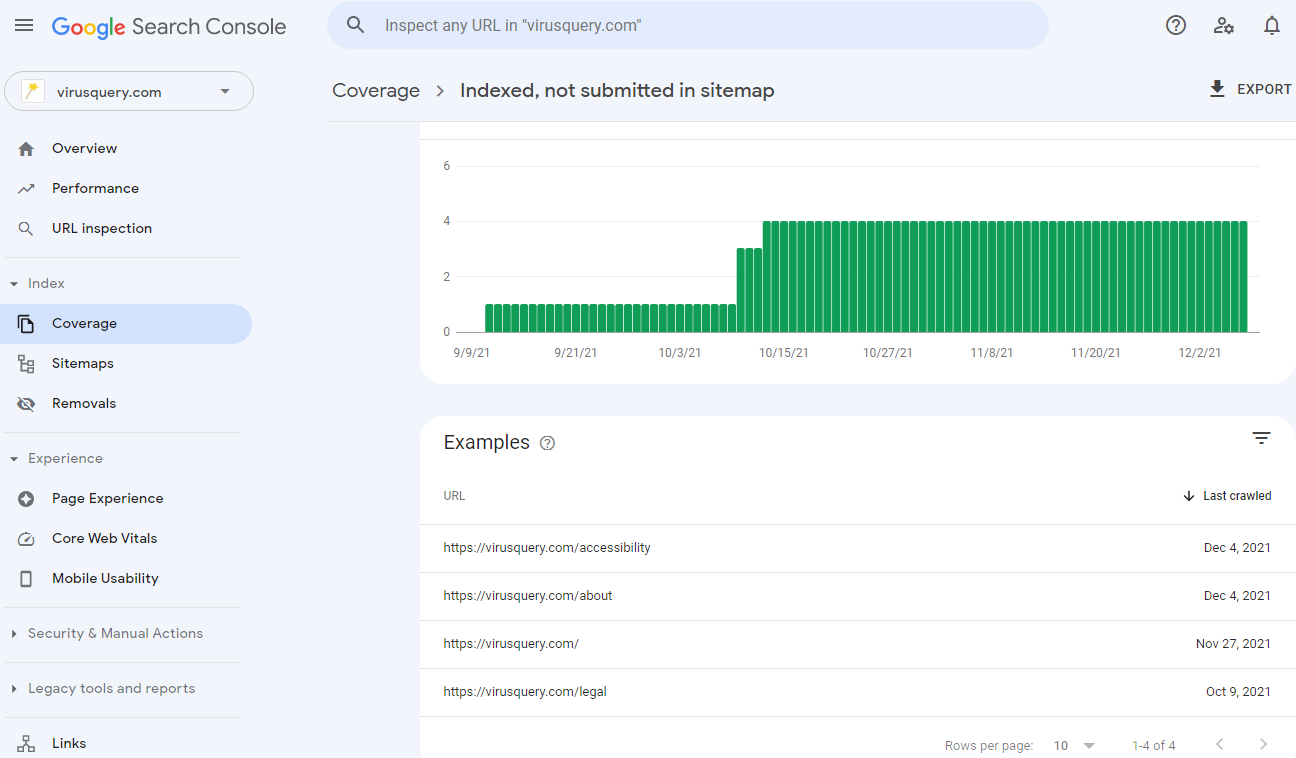This screenshot has width=1296, height=758.
Task: Open the Overview menu item
Action: click(126, 148)
